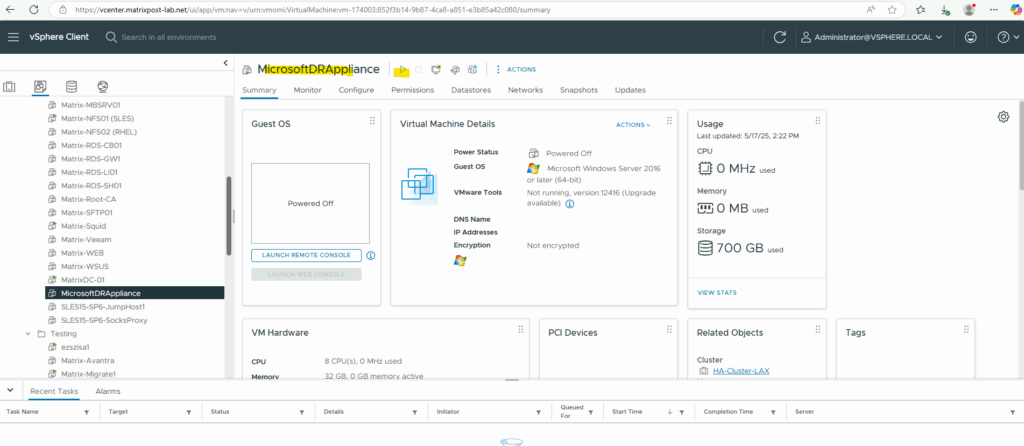Refresh the vSphere Client view

[780, 37]
